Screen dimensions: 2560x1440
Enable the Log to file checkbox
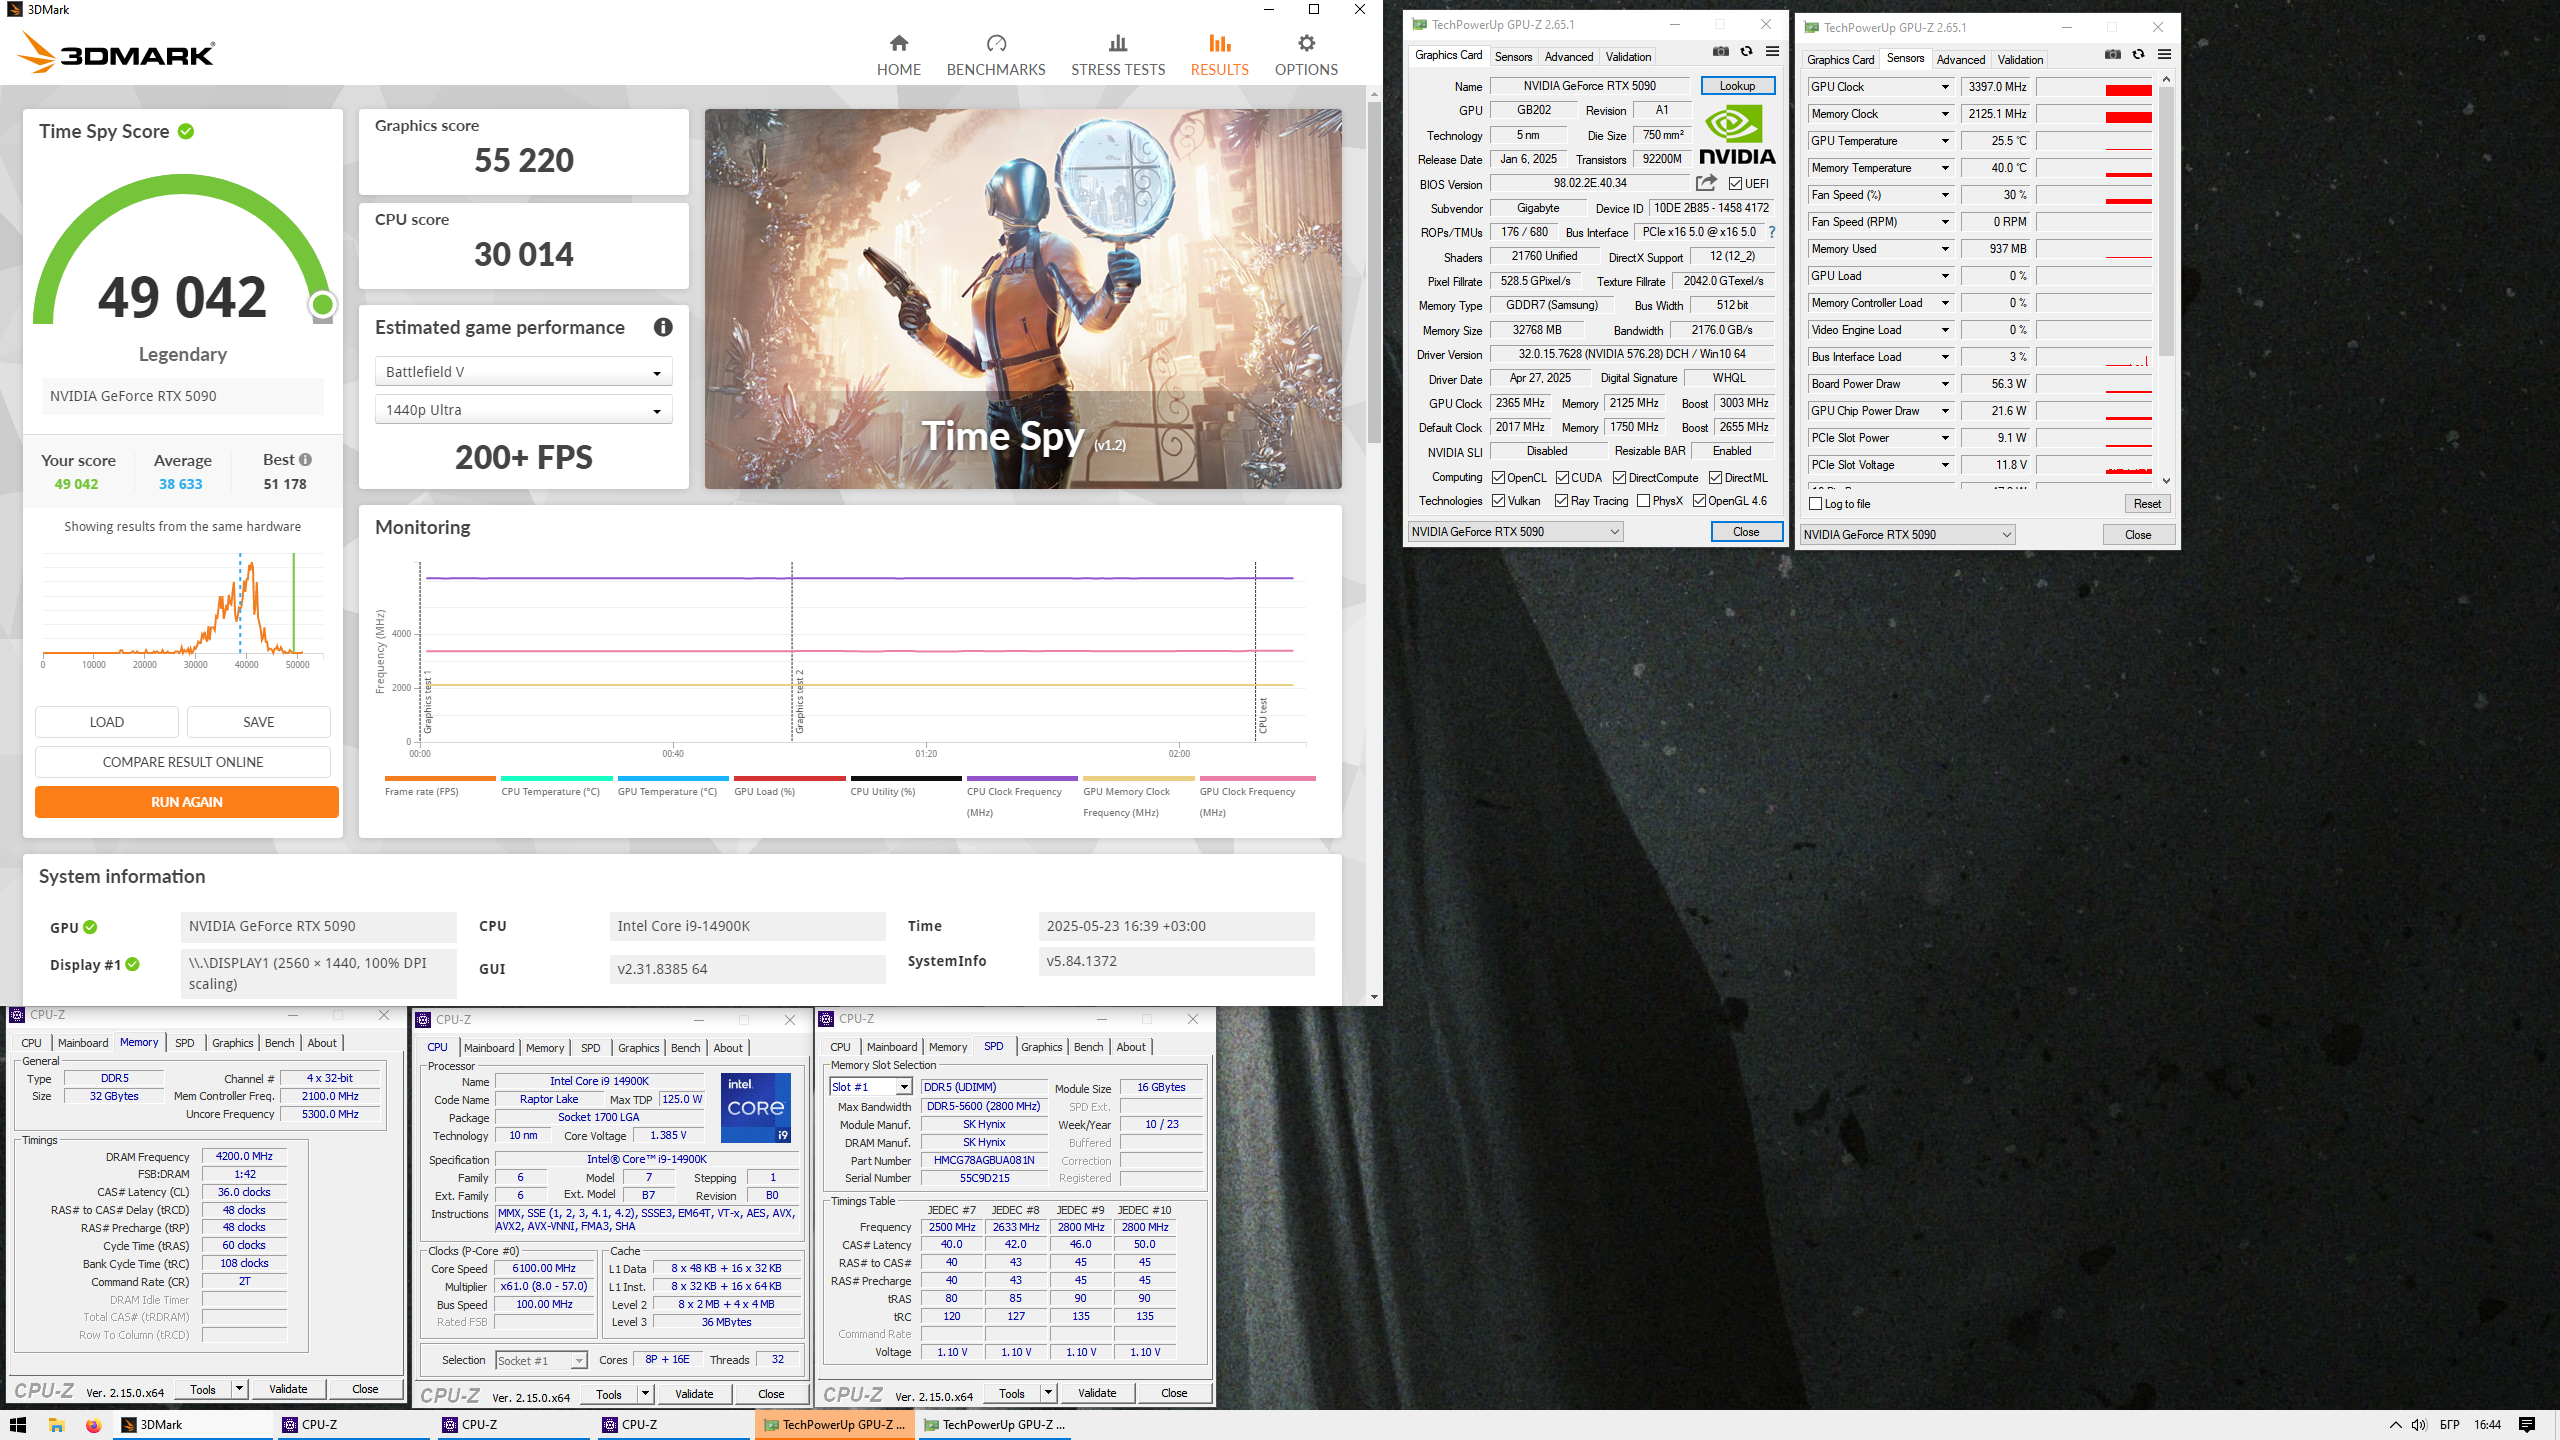(x=1816, y=504)
